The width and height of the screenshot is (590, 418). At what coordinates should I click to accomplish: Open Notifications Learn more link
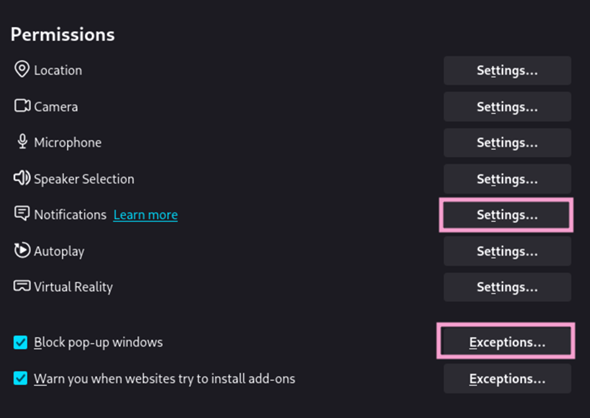click(x=146, y=215)
